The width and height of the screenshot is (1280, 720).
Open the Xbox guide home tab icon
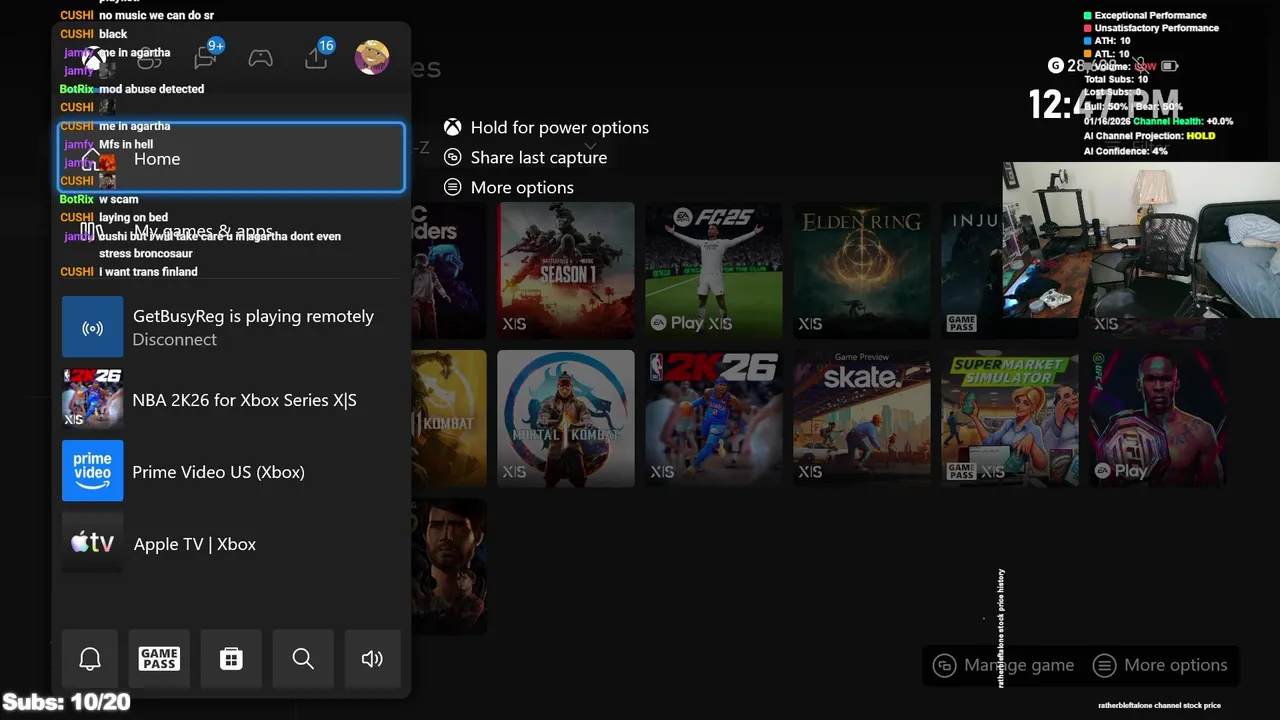pyautogui.click(x=93, y=58)
